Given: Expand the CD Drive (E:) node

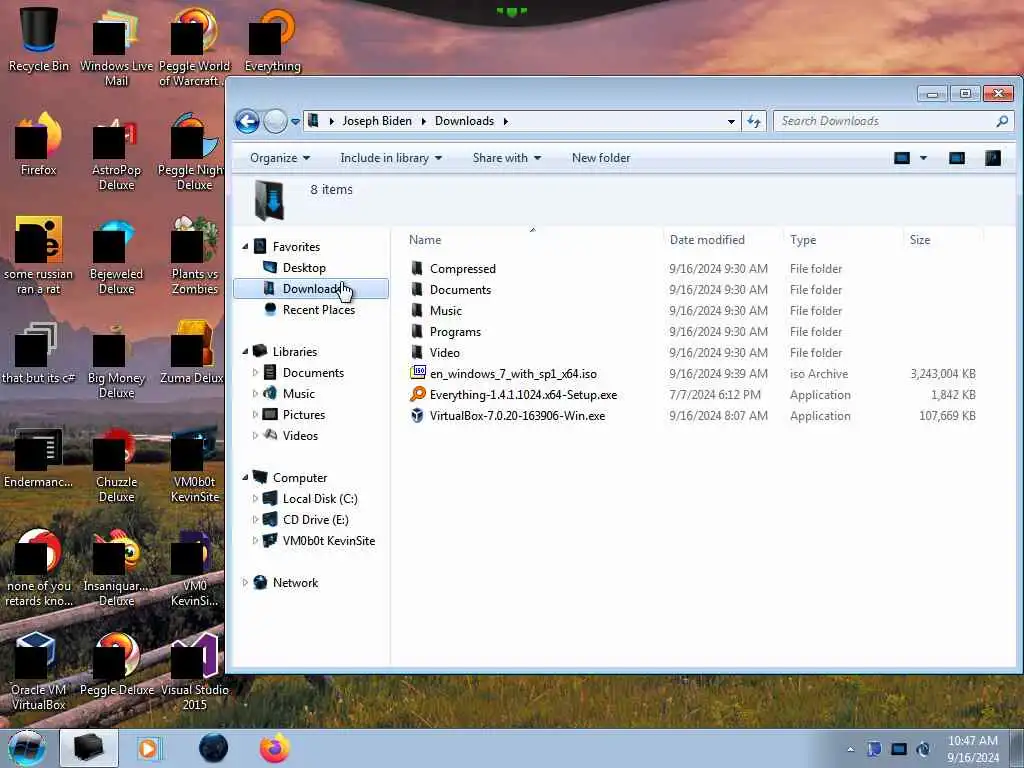Looking at the screenshot, I should tap(255, 520).
